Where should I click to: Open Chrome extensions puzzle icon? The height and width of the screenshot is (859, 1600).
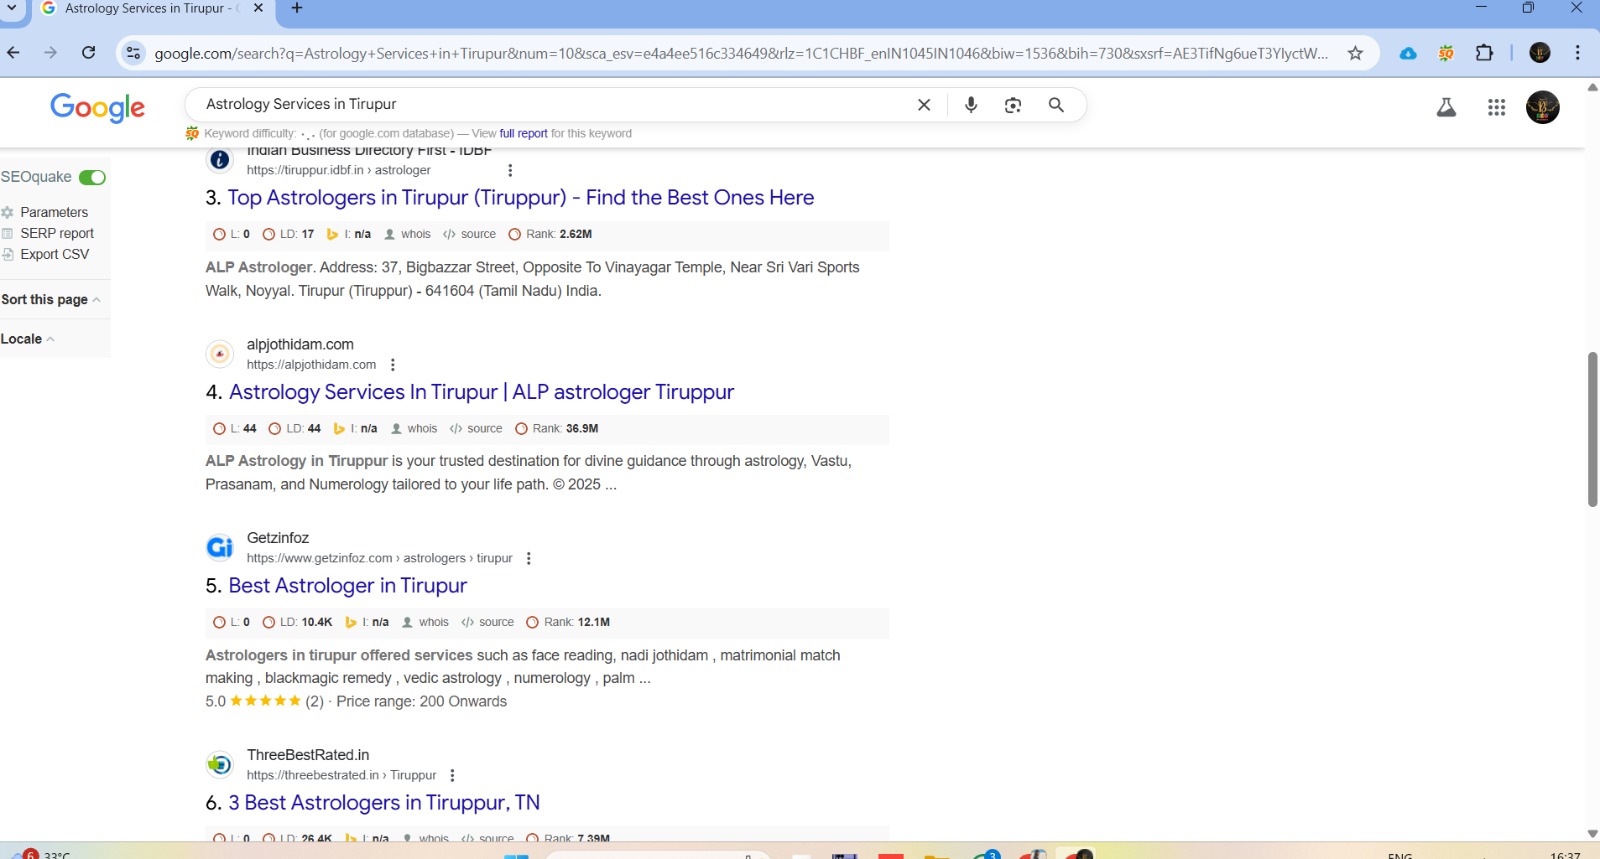(1484, 53)
